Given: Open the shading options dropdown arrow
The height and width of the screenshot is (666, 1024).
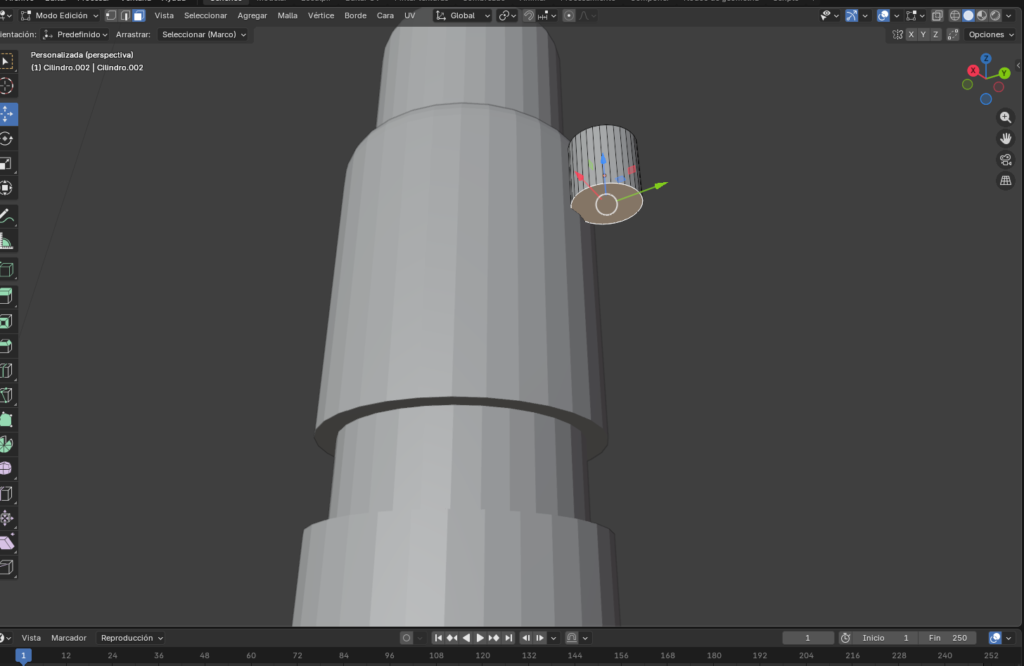Looking at the screenshot, I should [x=1009, y=16].
